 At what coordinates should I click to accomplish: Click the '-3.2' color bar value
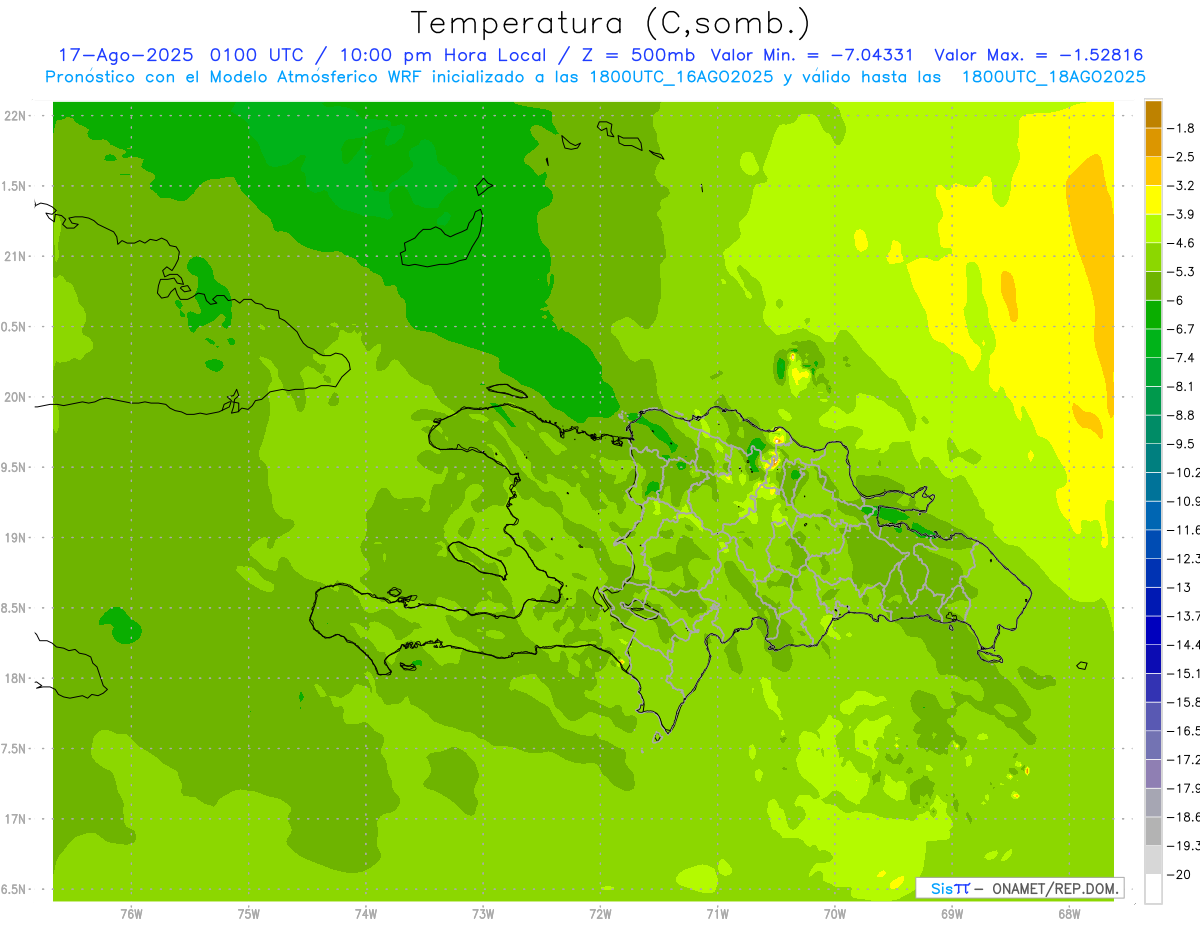(1182, 186)
